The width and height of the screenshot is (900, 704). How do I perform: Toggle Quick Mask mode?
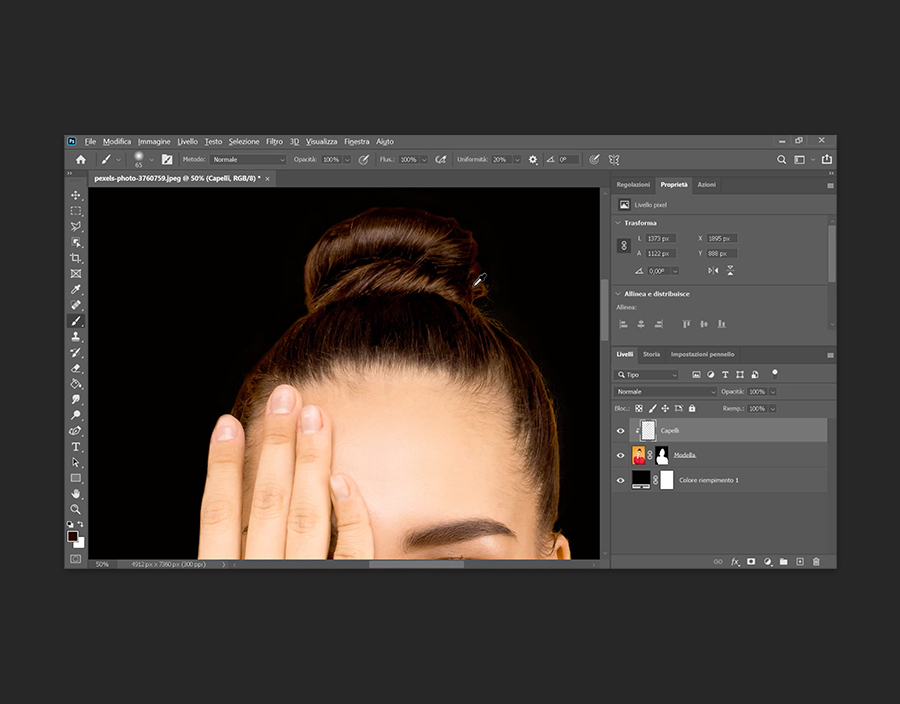click(x=76, y=558)
